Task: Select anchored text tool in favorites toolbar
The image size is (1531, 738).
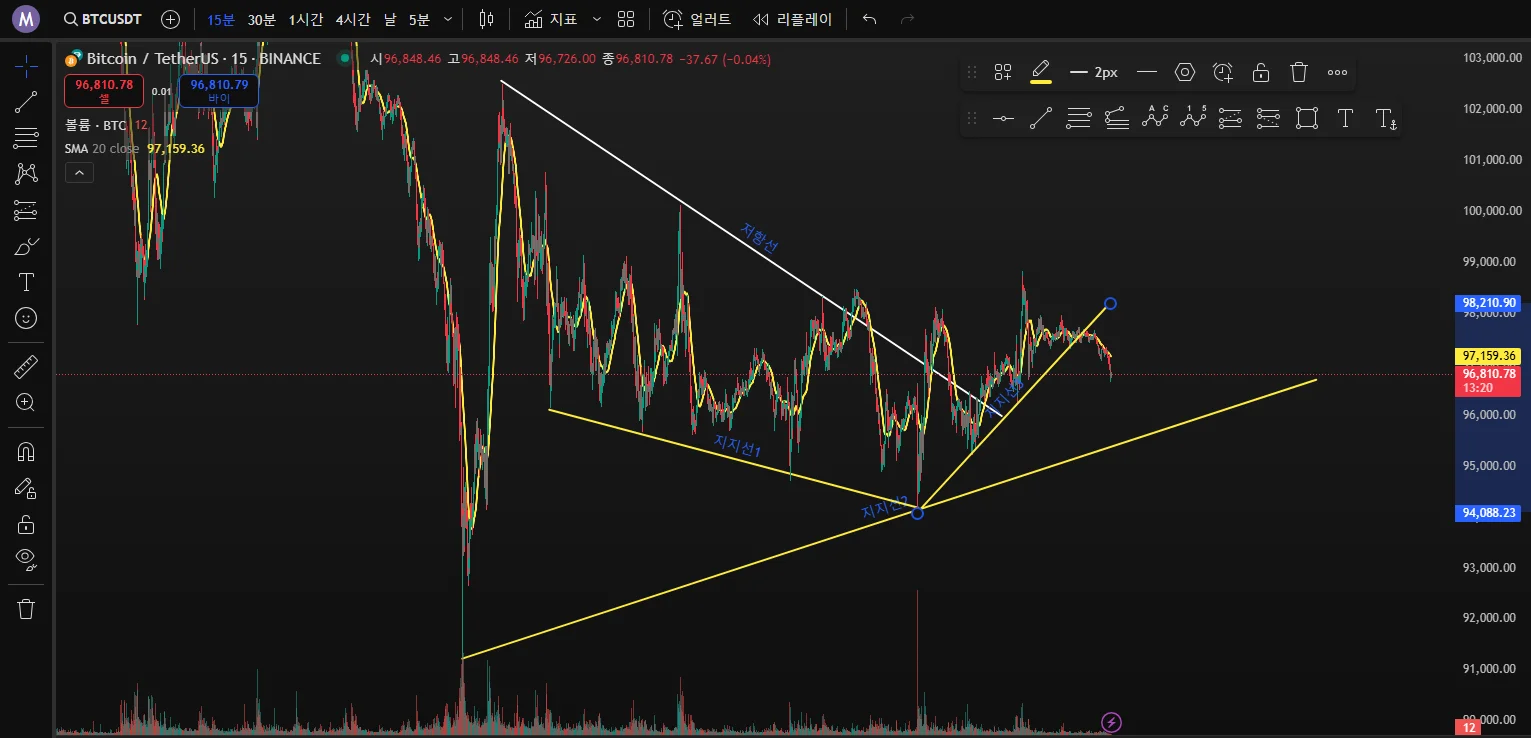Action: (x=1386, y=119)
